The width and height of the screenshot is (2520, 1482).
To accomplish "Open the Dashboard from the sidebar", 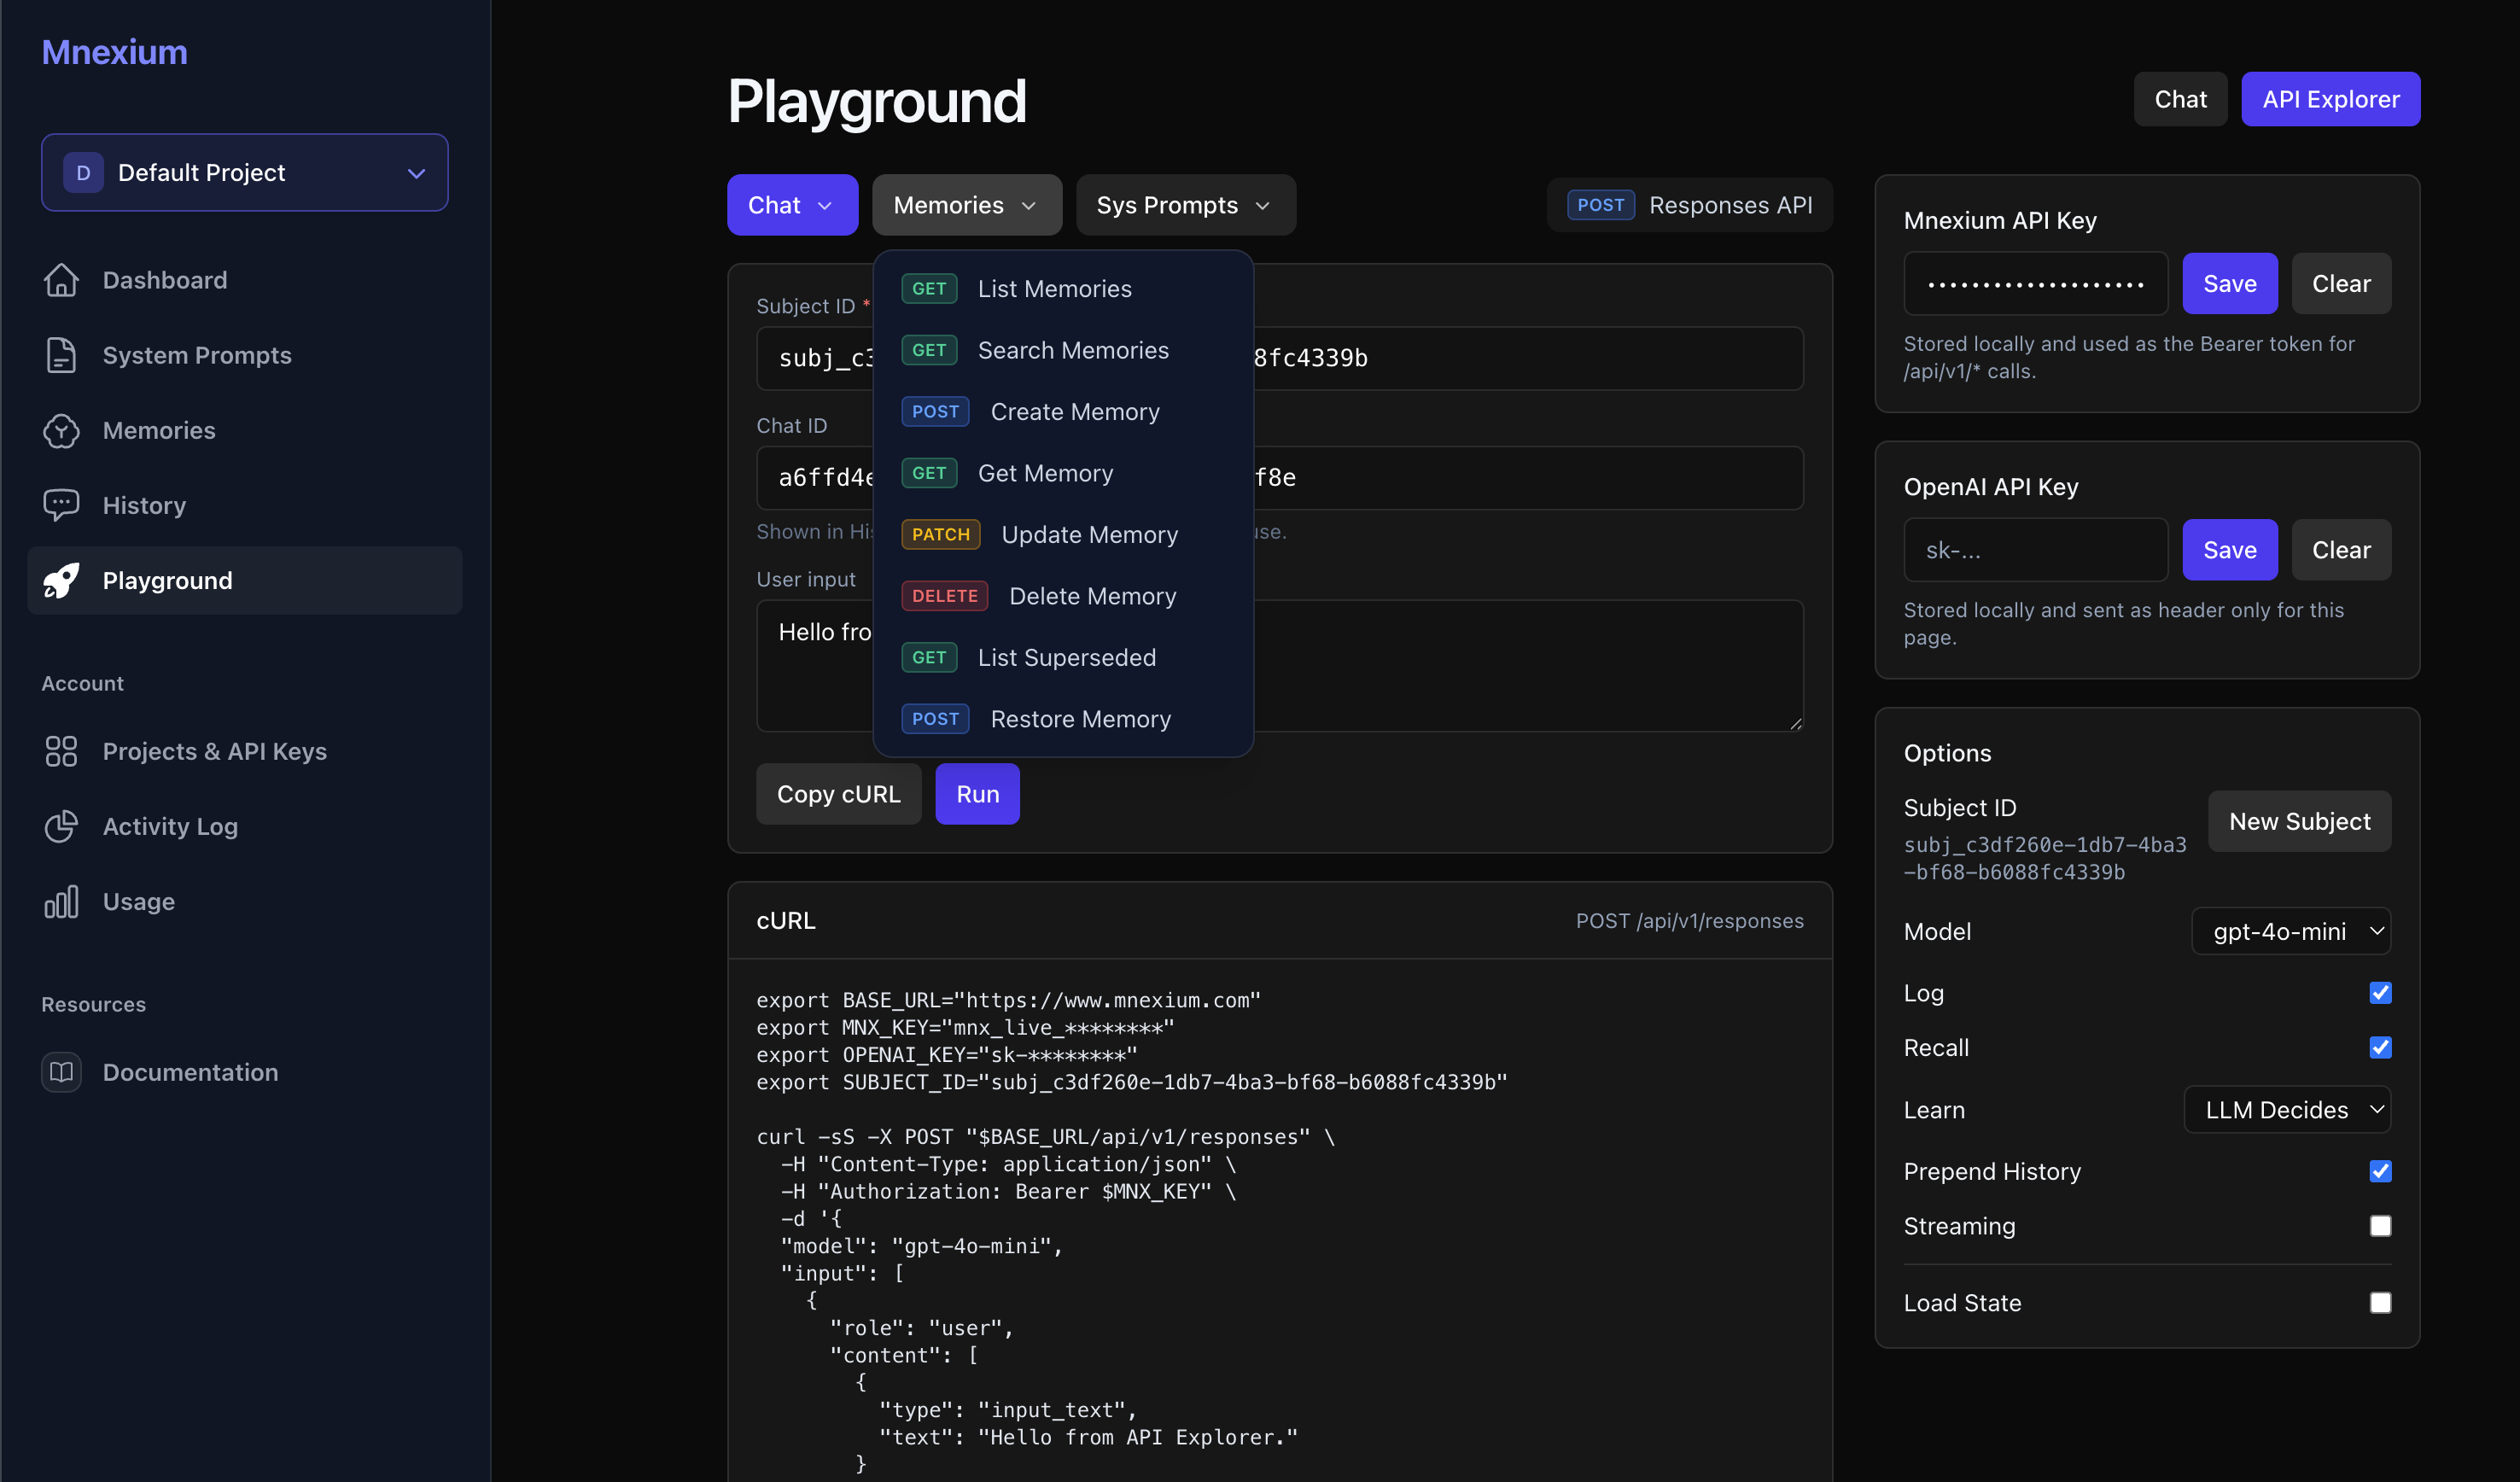I will (164, 280).
